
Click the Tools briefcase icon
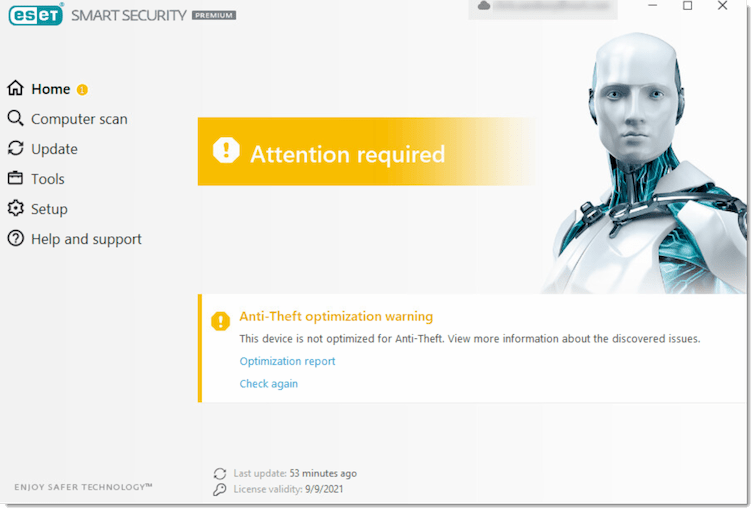(x=15, y=179)
